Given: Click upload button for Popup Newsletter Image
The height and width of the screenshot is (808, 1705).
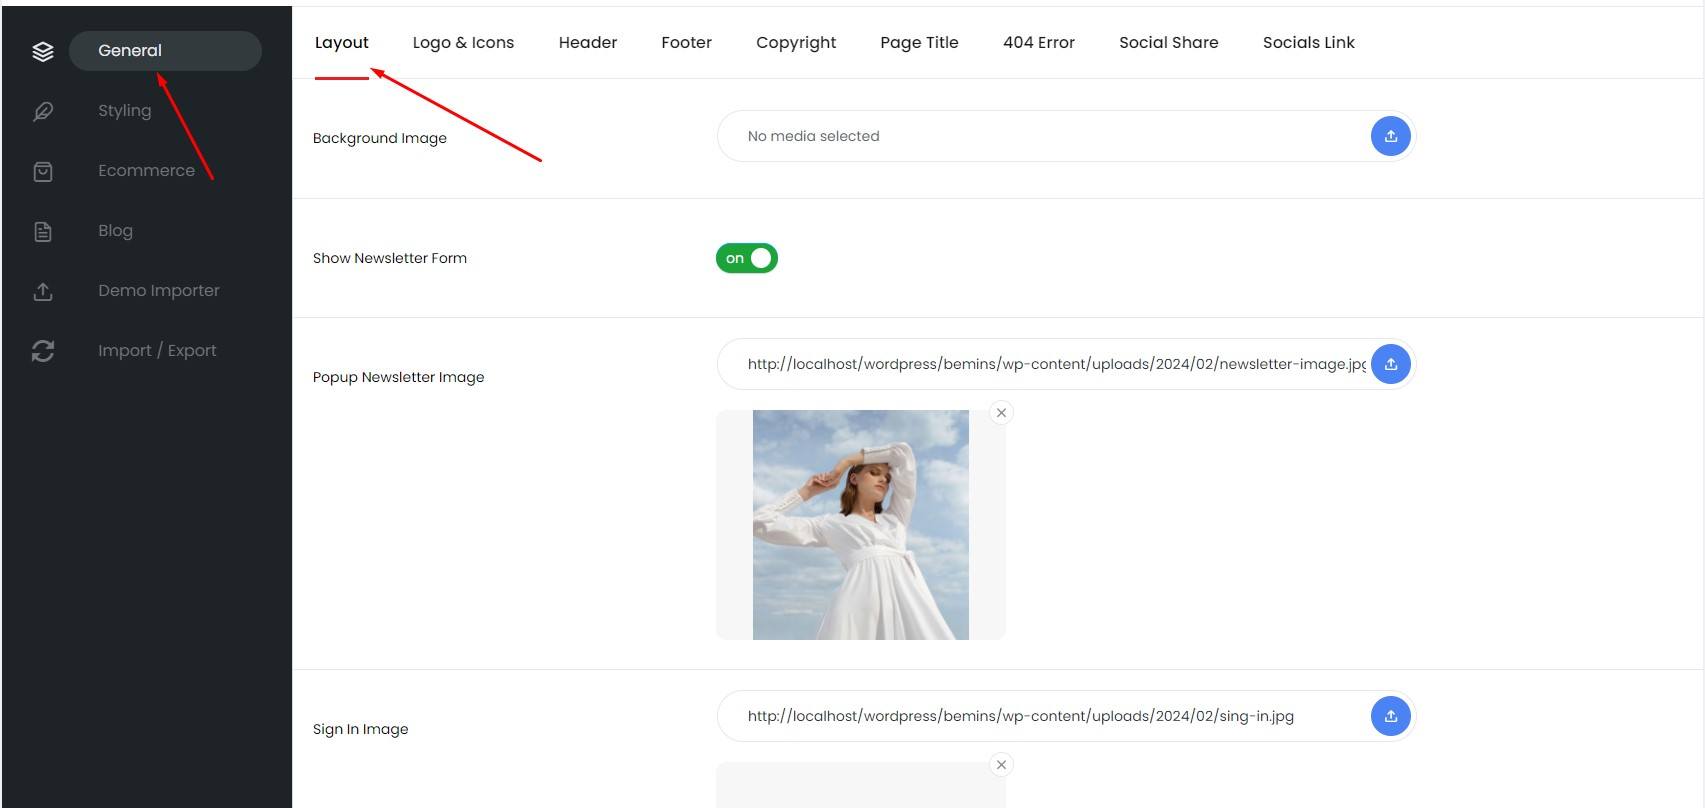Looking at the screenshot, I should coord(1390,364).
